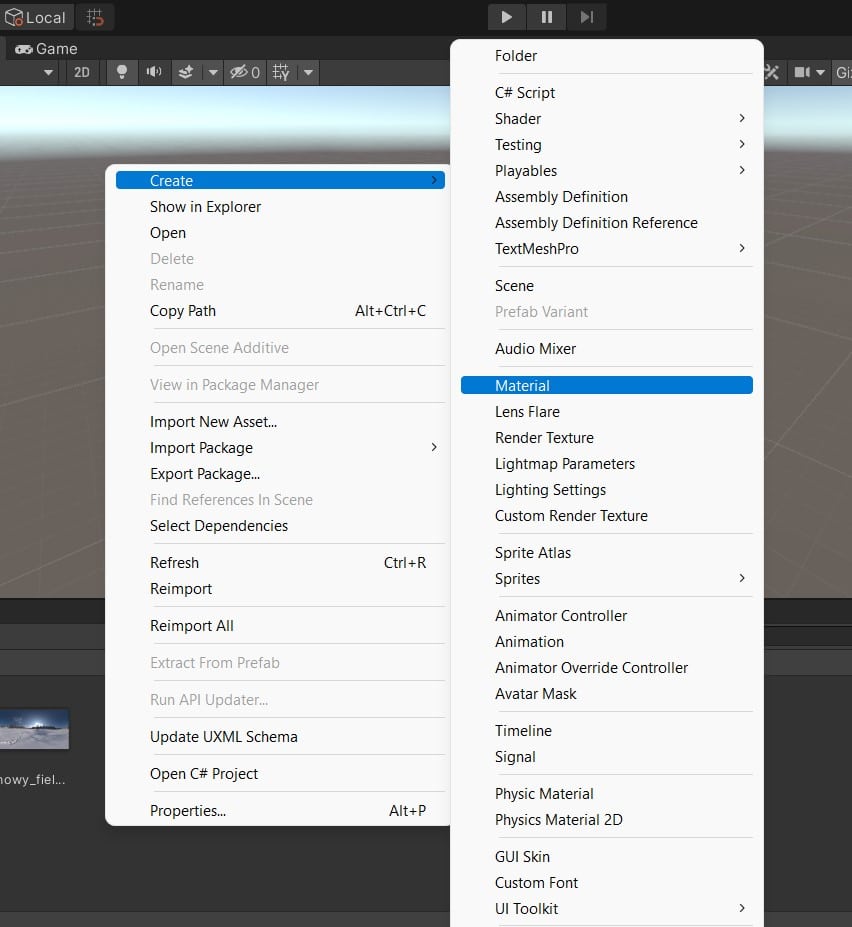Open the grid options dropdown arrow
The image size is (852, 927).
tap(309, 72)
